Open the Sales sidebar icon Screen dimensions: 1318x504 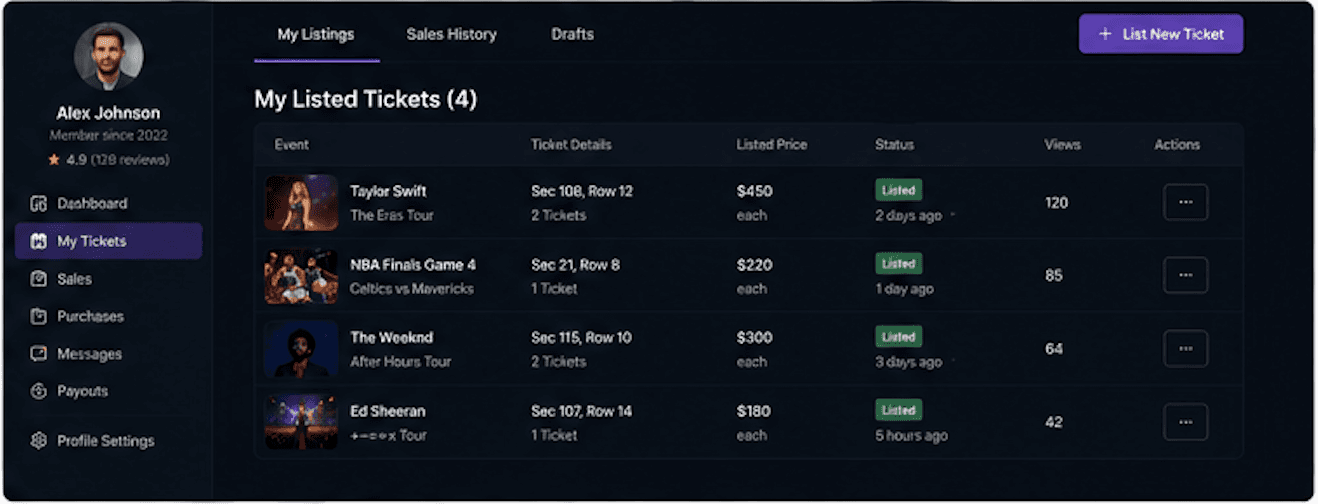click(39, 279)
